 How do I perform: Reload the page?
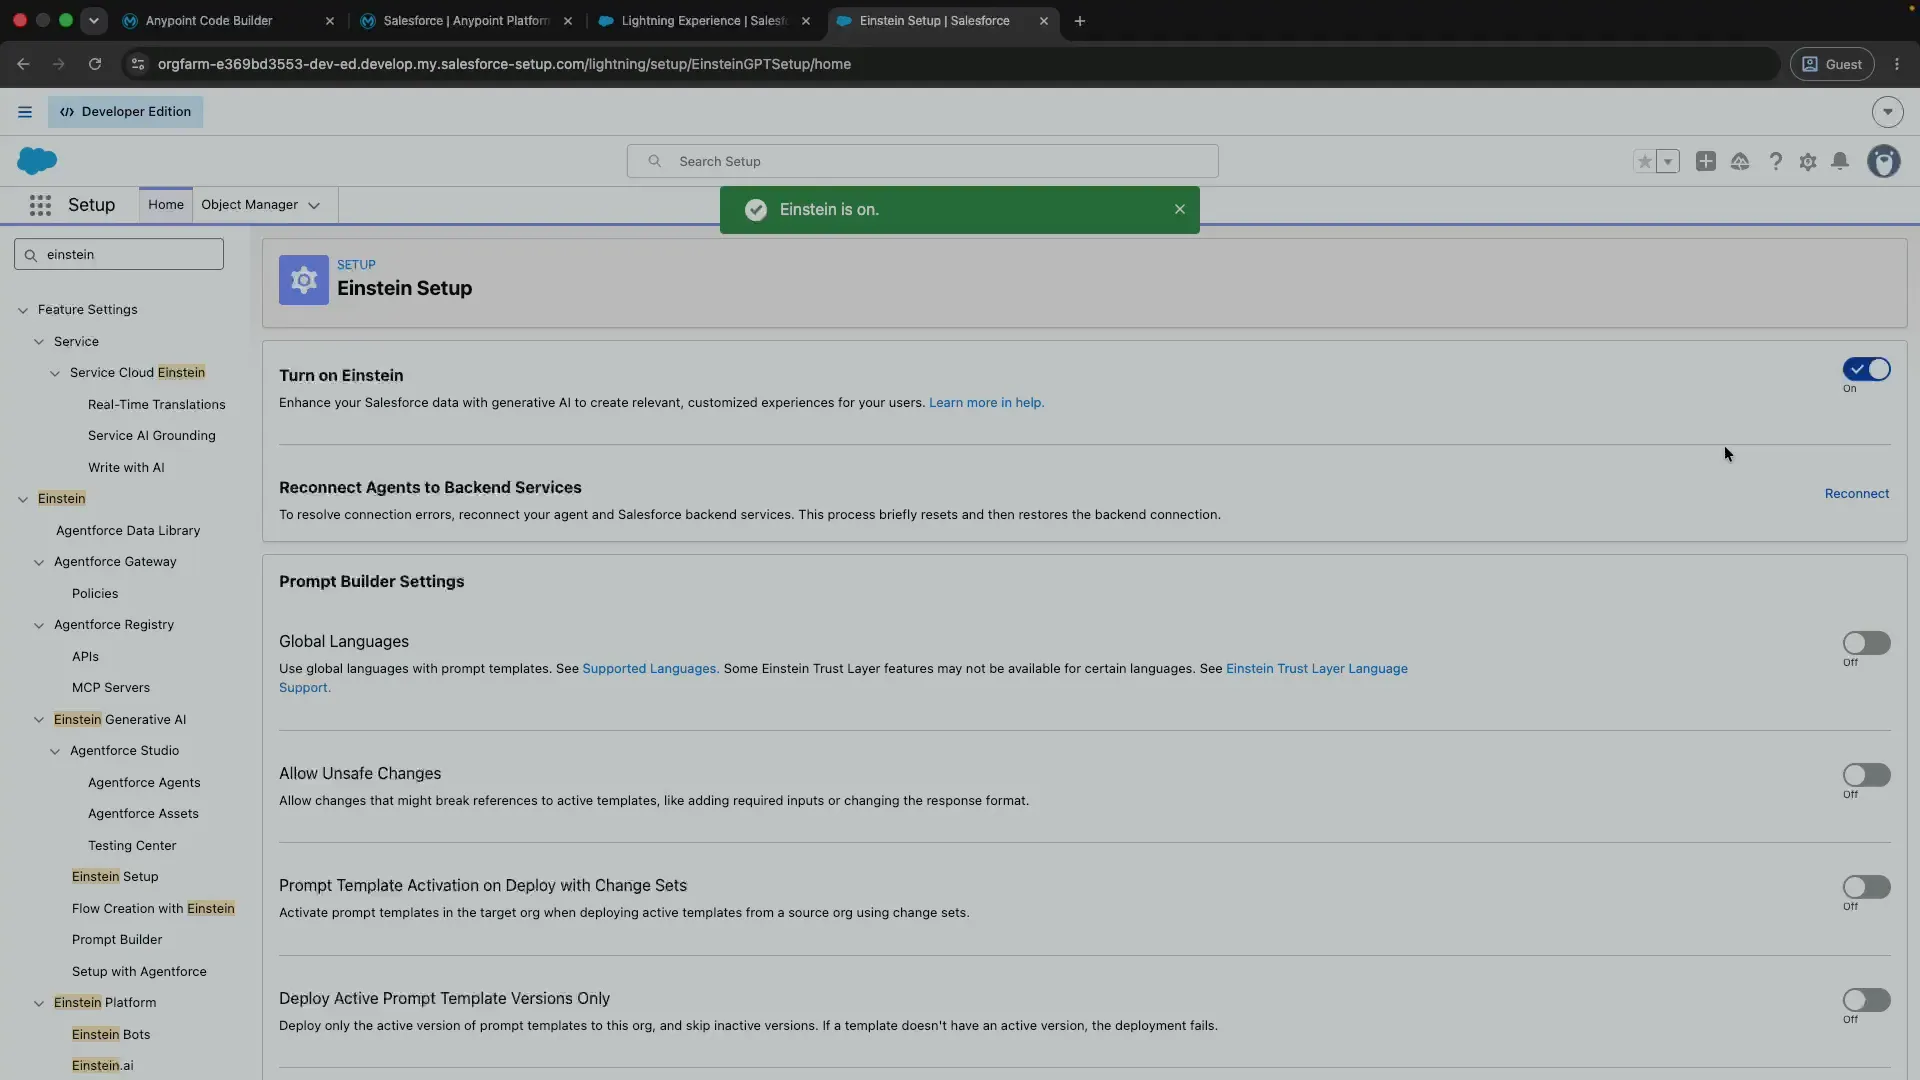95,64
